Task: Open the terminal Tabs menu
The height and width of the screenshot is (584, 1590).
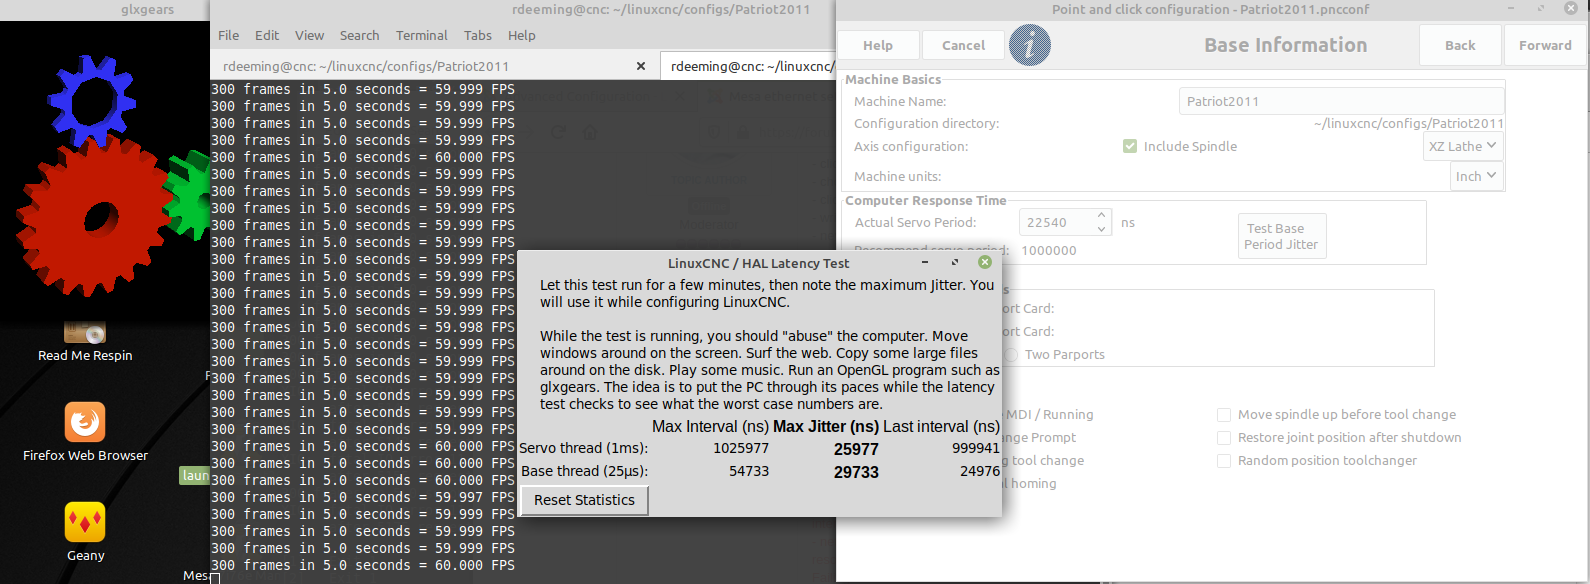Action: pyautogui.click(x=478, y=35)
